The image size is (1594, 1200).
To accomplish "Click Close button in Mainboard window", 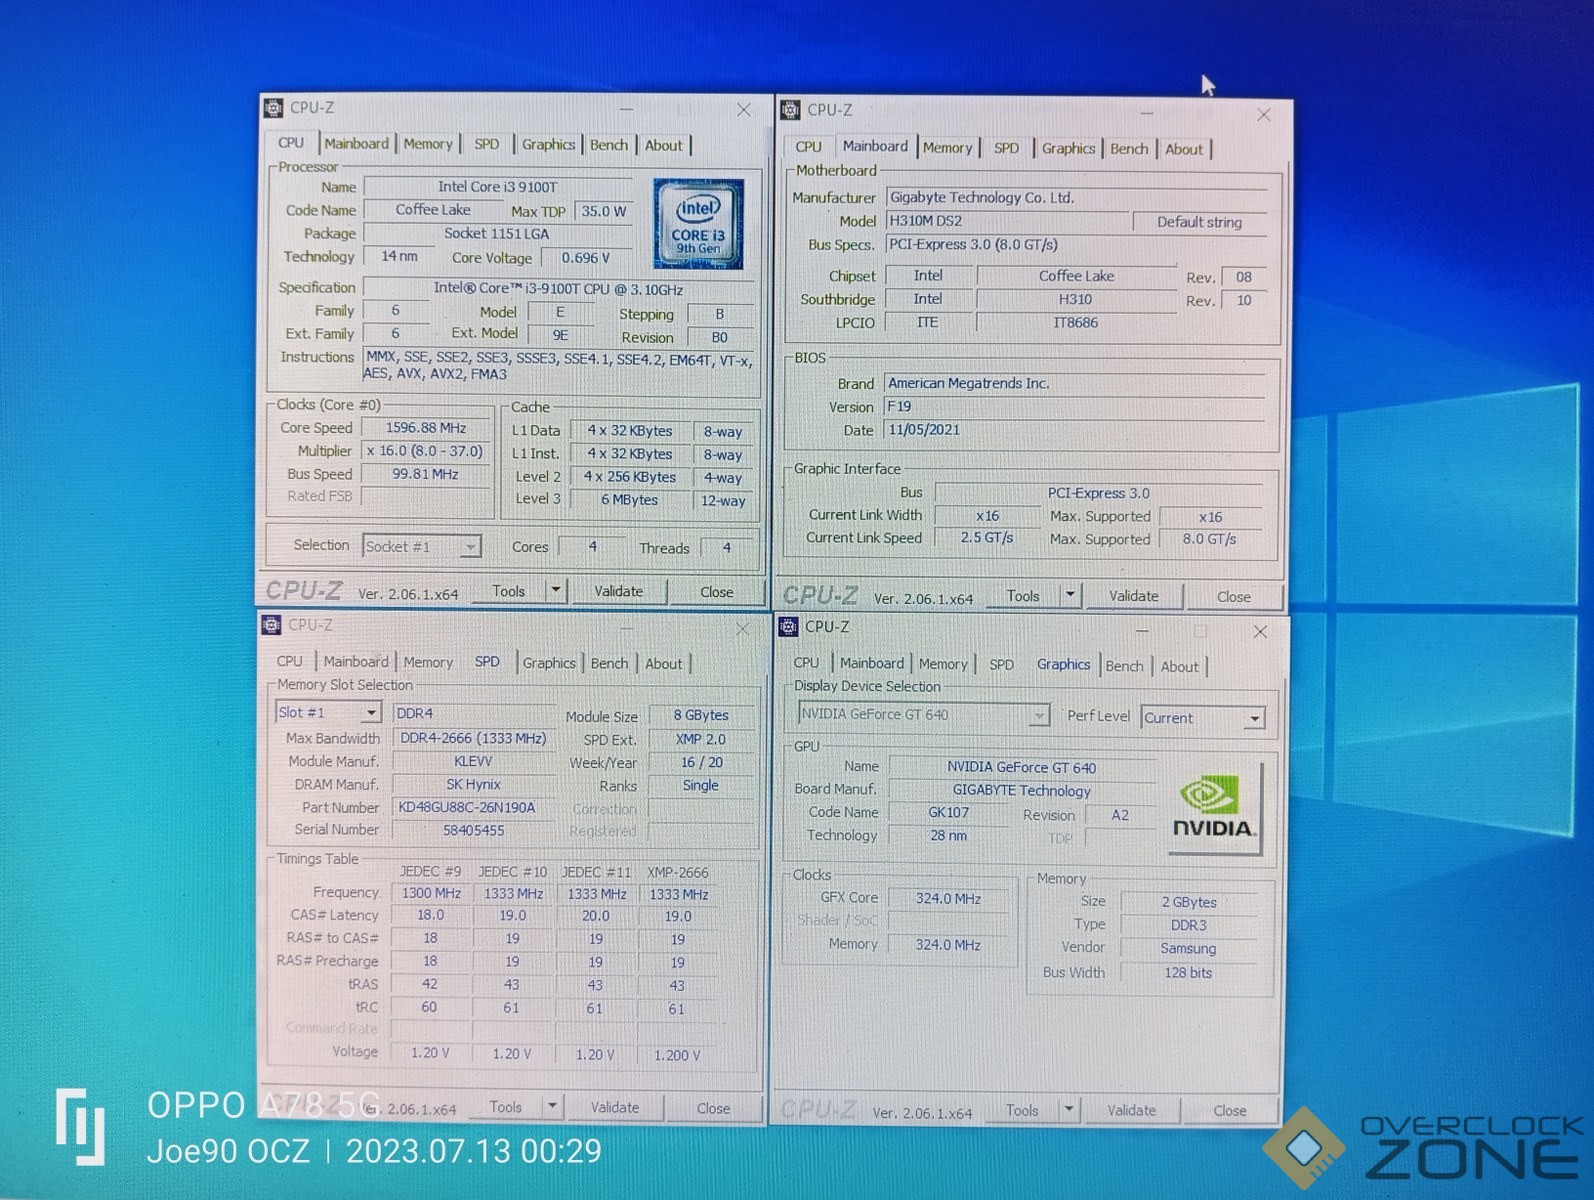I will pos(1233,597).
